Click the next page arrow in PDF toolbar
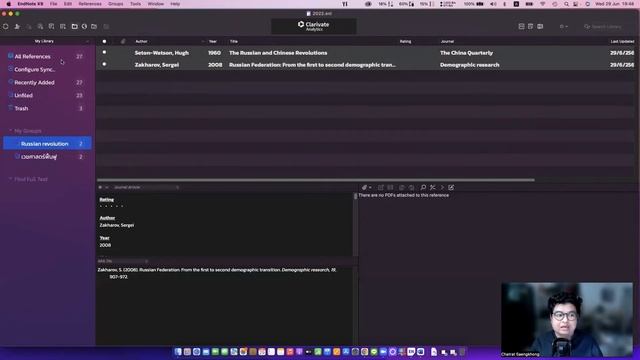 pos(442,187)
